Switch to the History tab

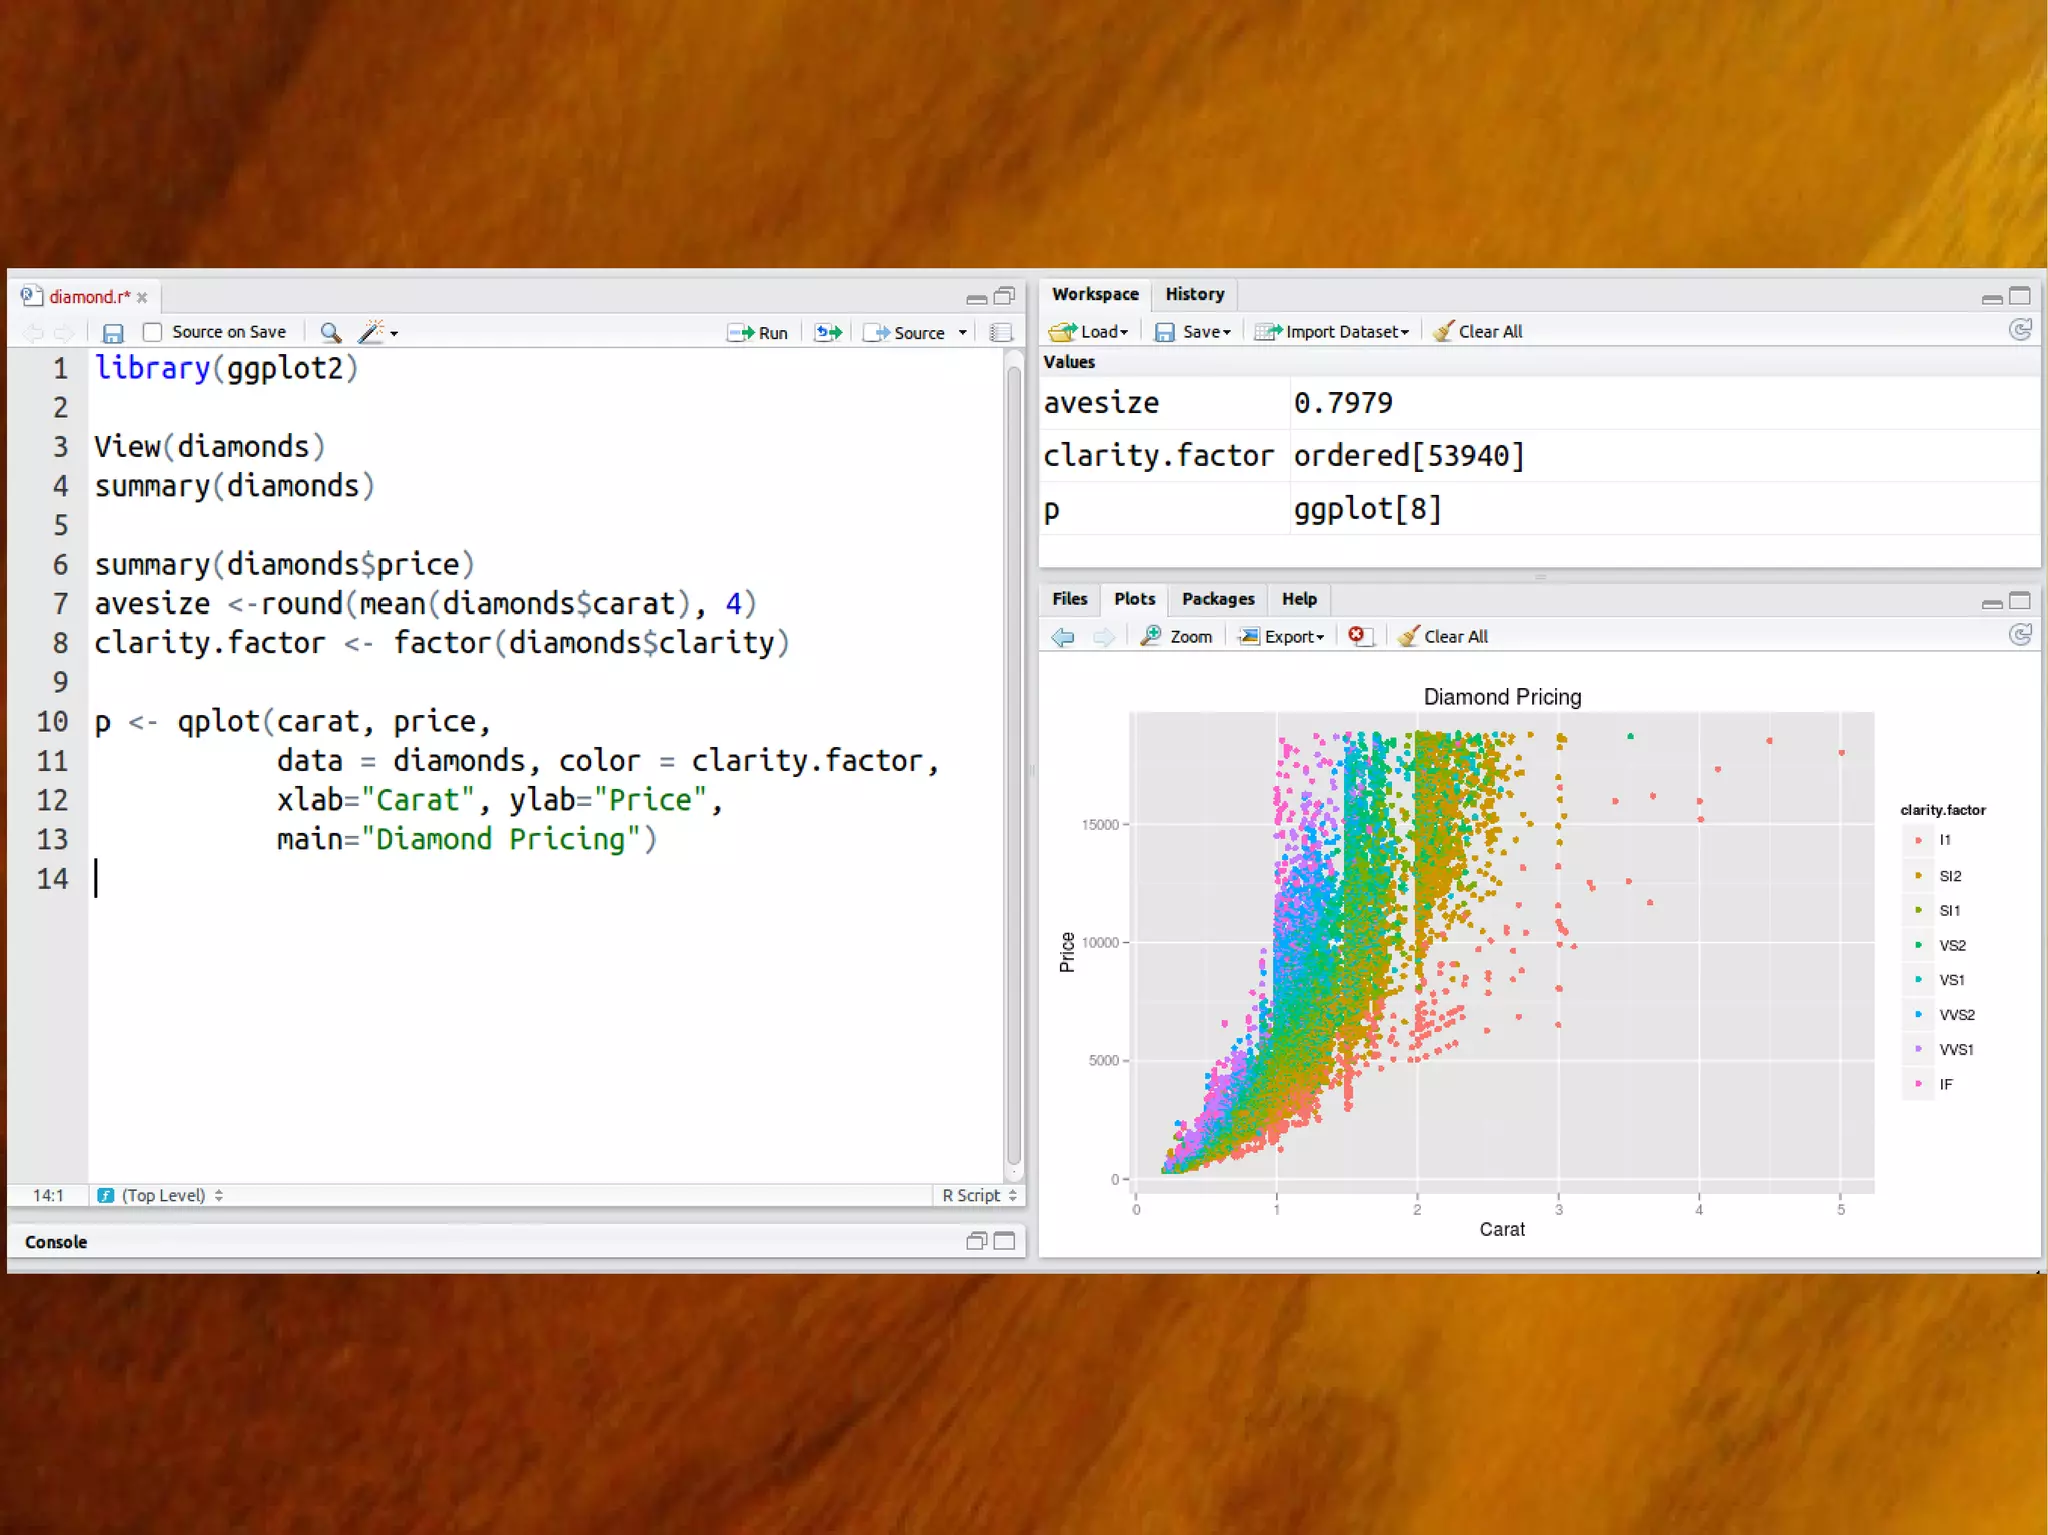(x=1194, y=294)
